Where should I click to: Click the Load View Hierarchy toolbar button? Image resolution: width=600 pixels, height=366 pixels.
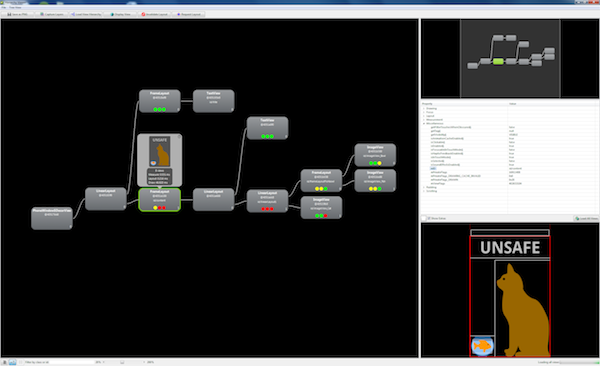(x=86, y=14)
